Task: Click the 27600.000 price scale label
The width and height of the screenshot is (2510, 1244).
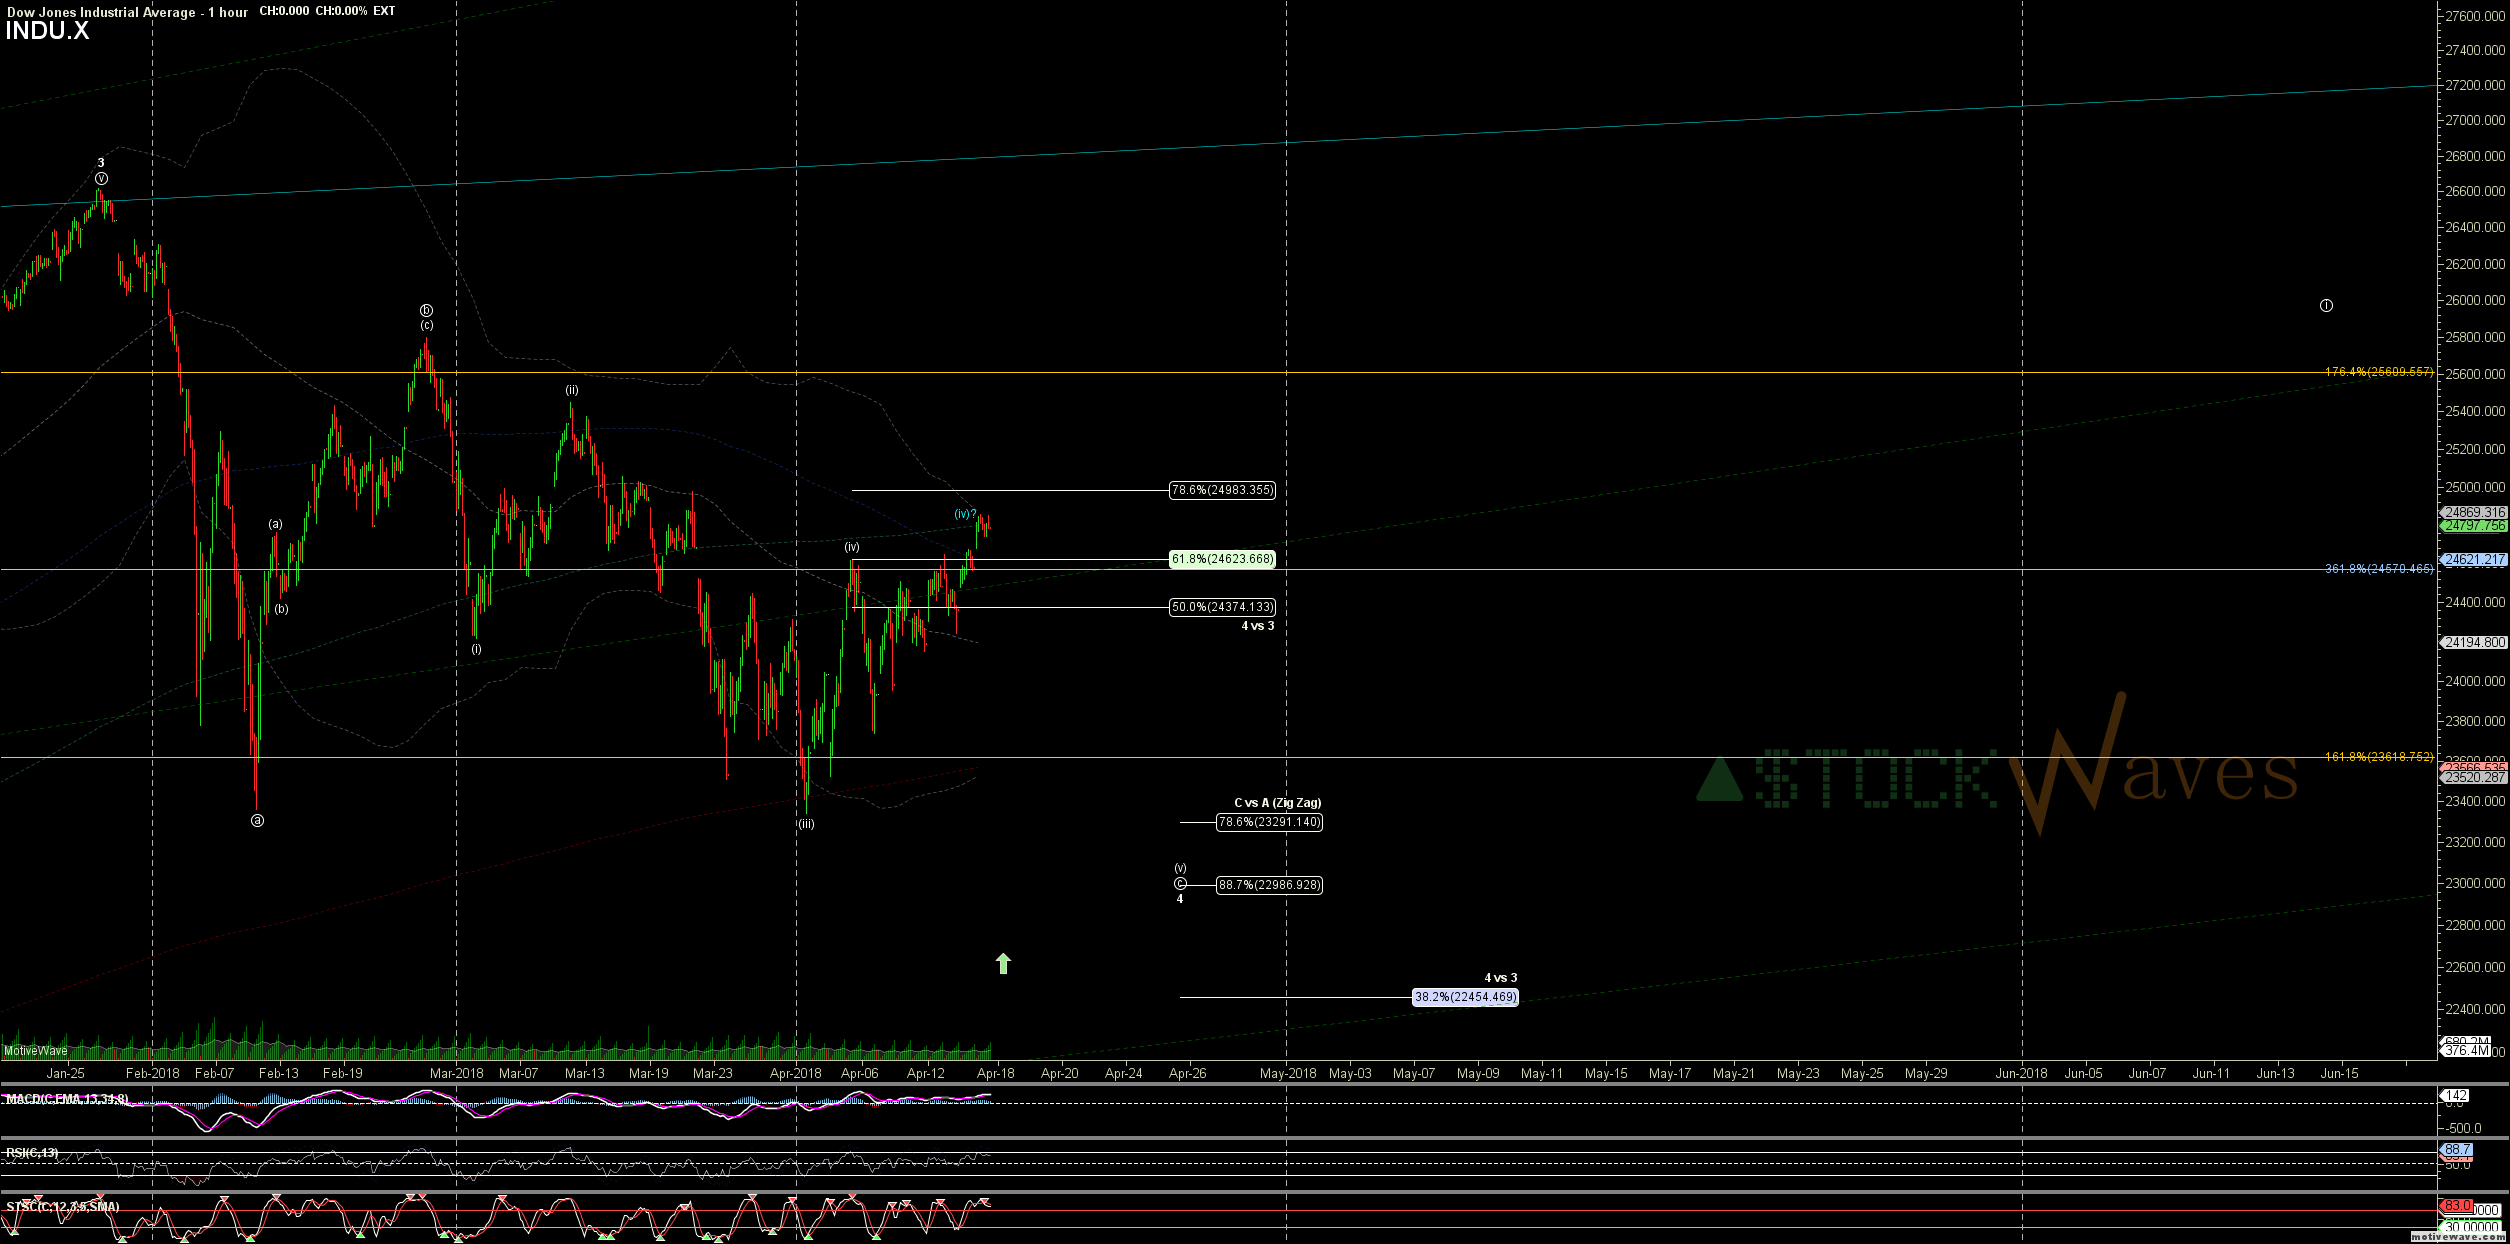Action: pyautogui.click(x=2474, y=16)
